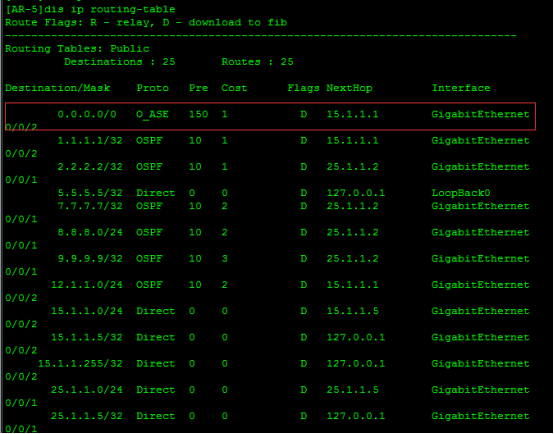Image resolution: width=554 pixels, height=434 pixels.
Task: Click the preference value 150
Action: (x=198, y=115)
